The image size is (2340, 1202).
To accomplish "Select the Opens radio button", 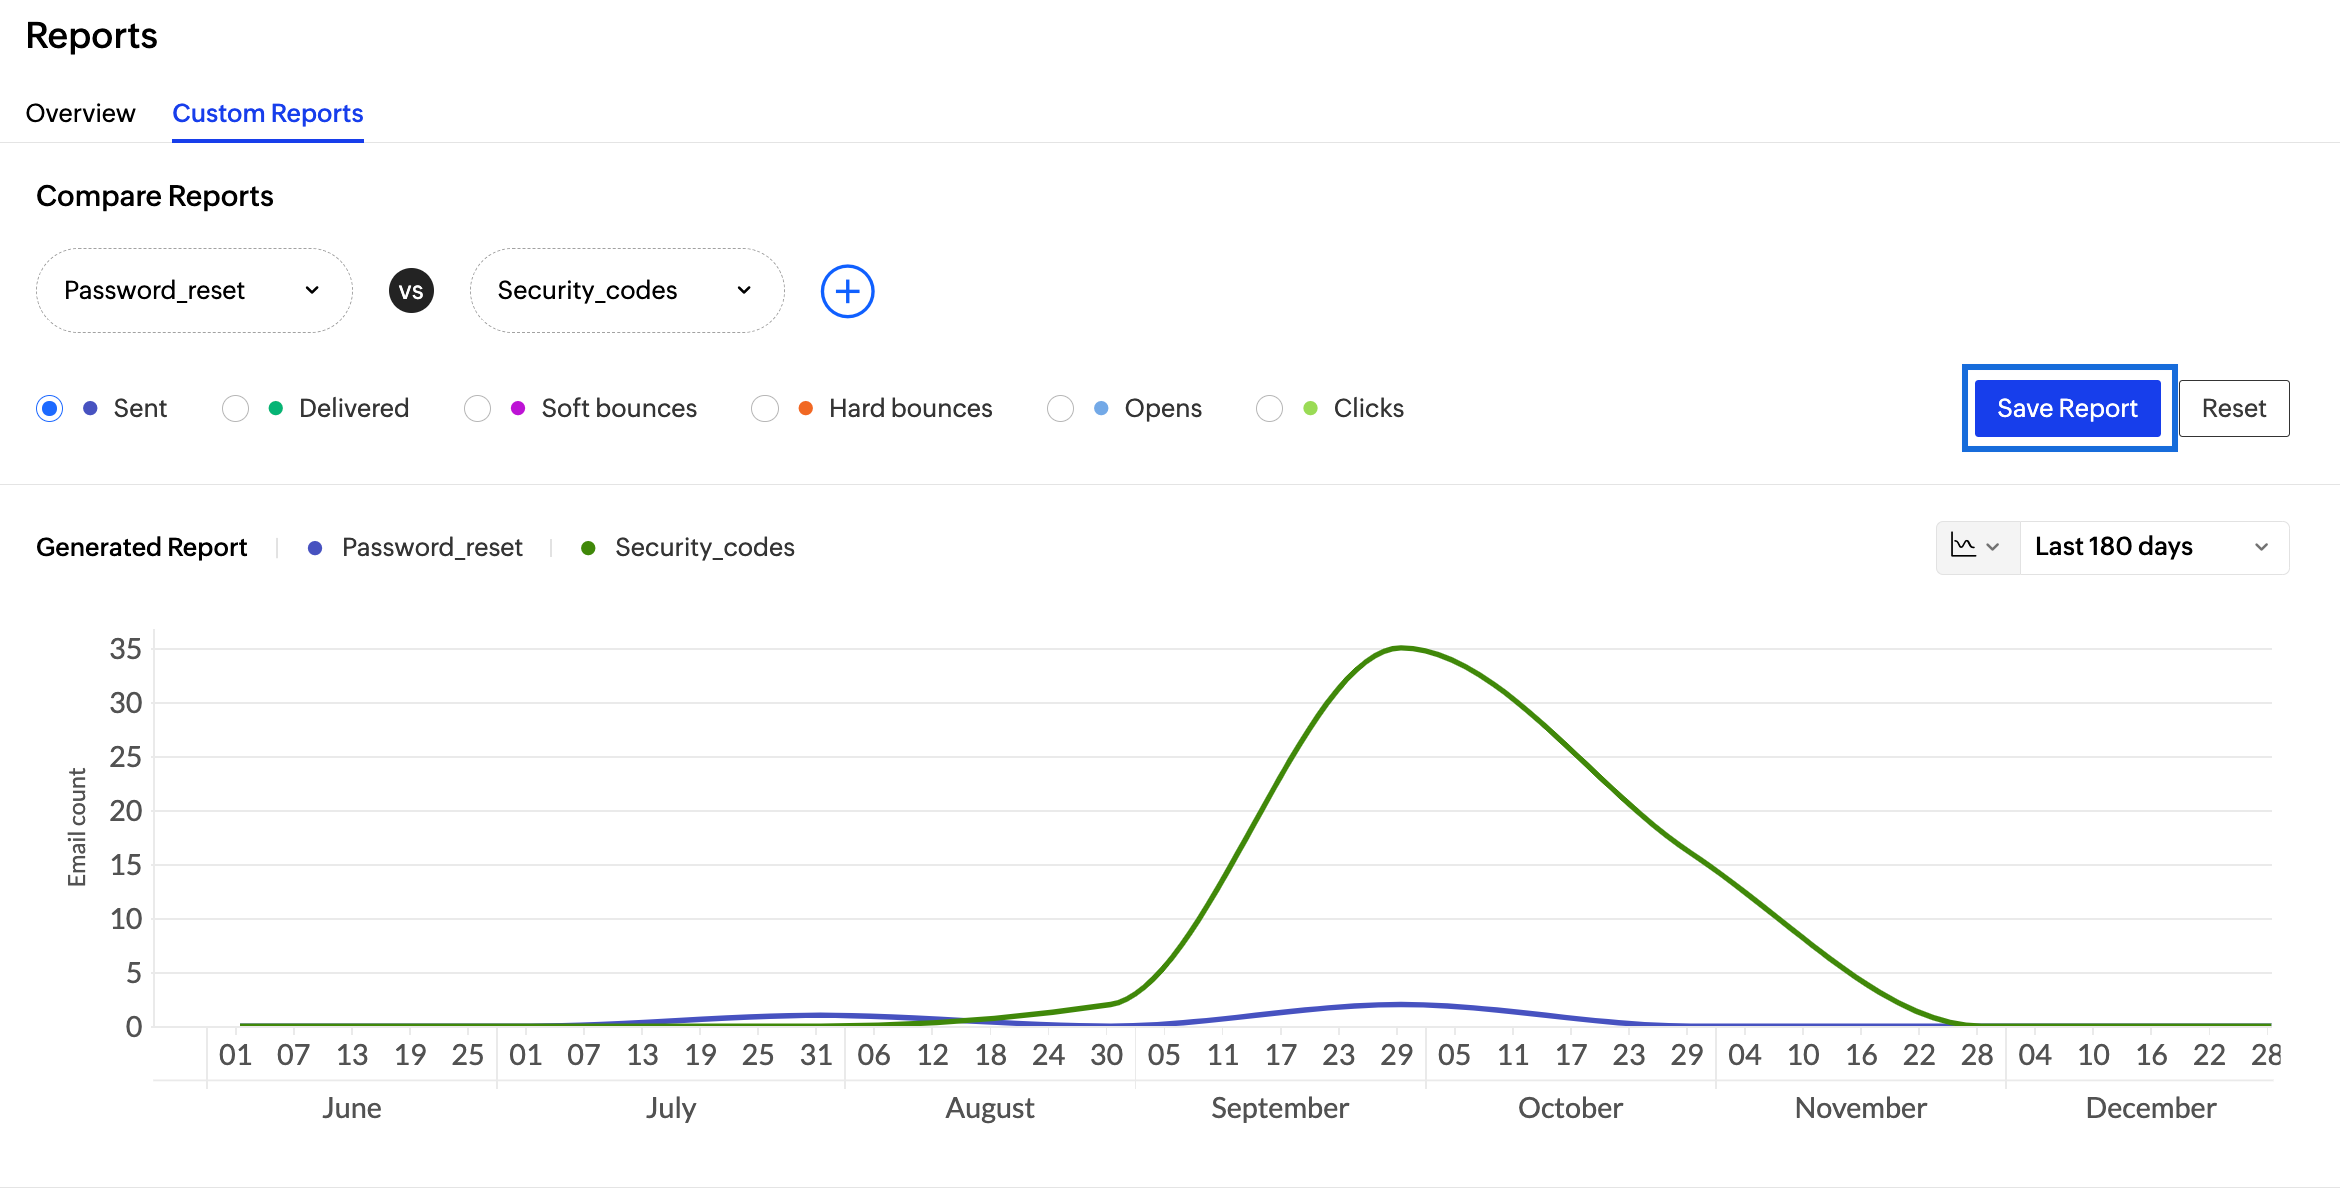I will [x=1060, y=408].
